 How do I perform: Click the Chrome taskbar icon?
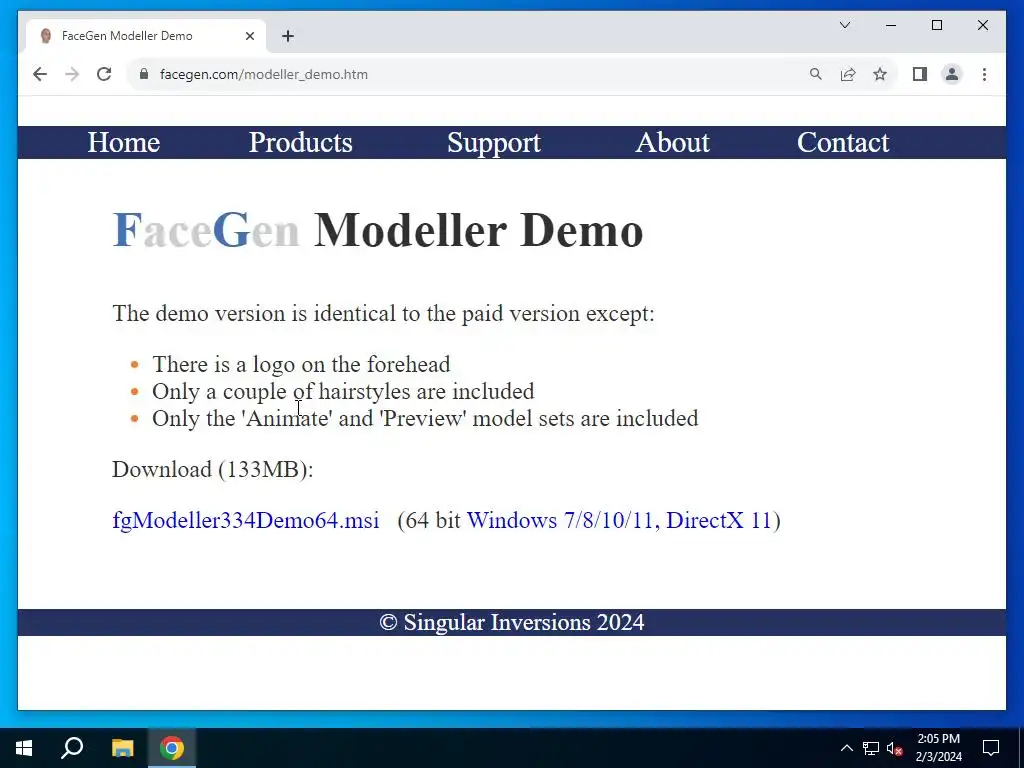click(x=172, y=748)
